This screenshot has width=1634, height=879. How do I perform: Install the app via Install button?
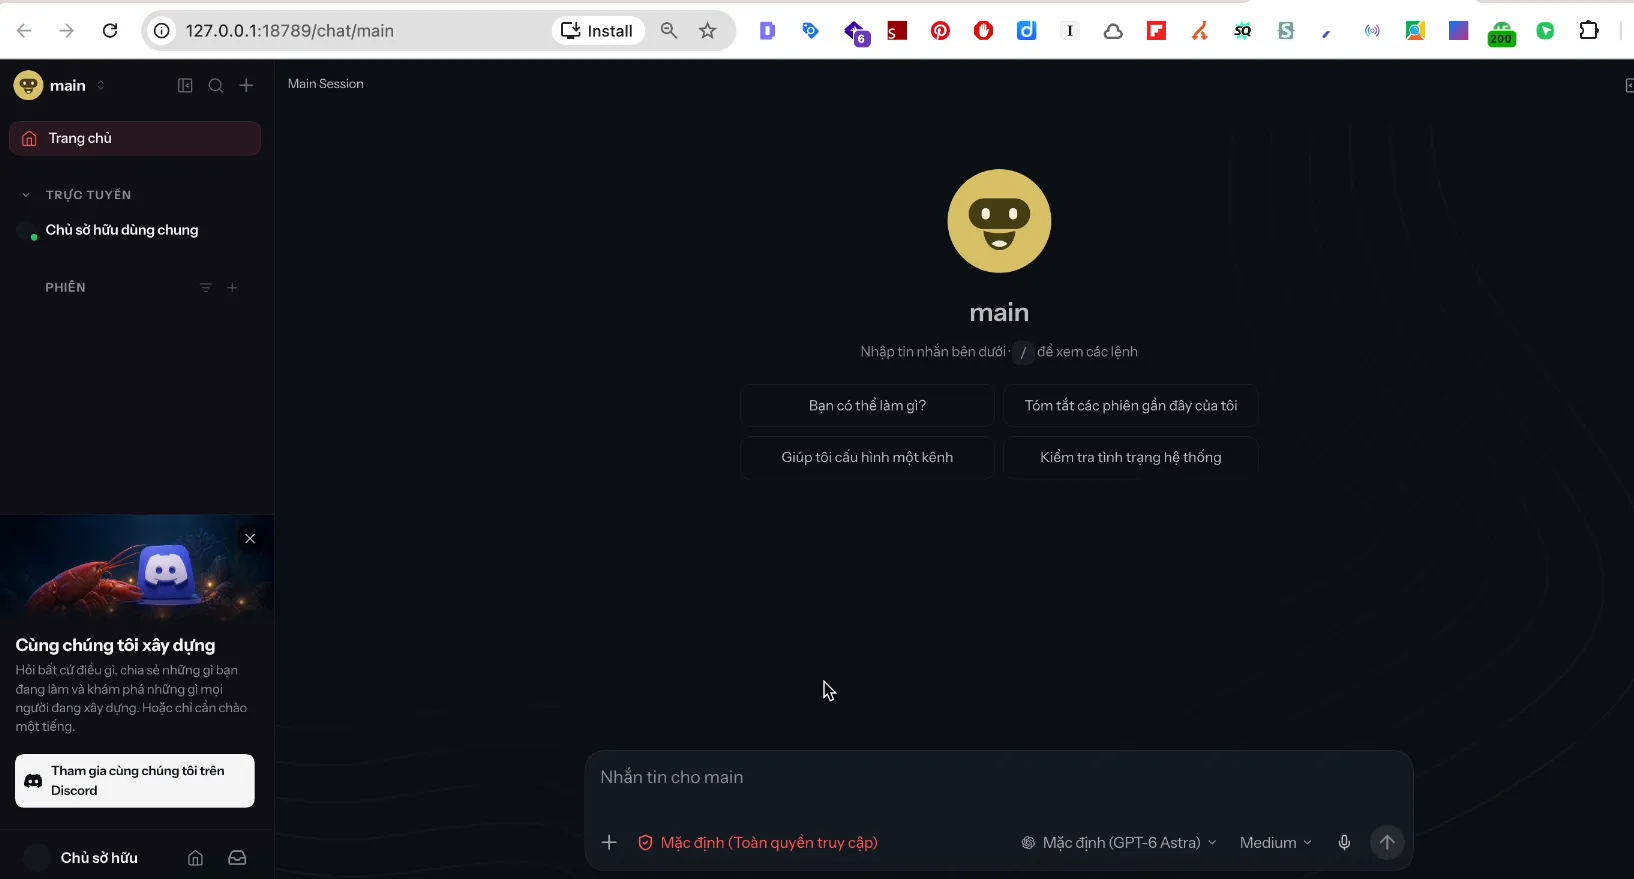point(598,31)
